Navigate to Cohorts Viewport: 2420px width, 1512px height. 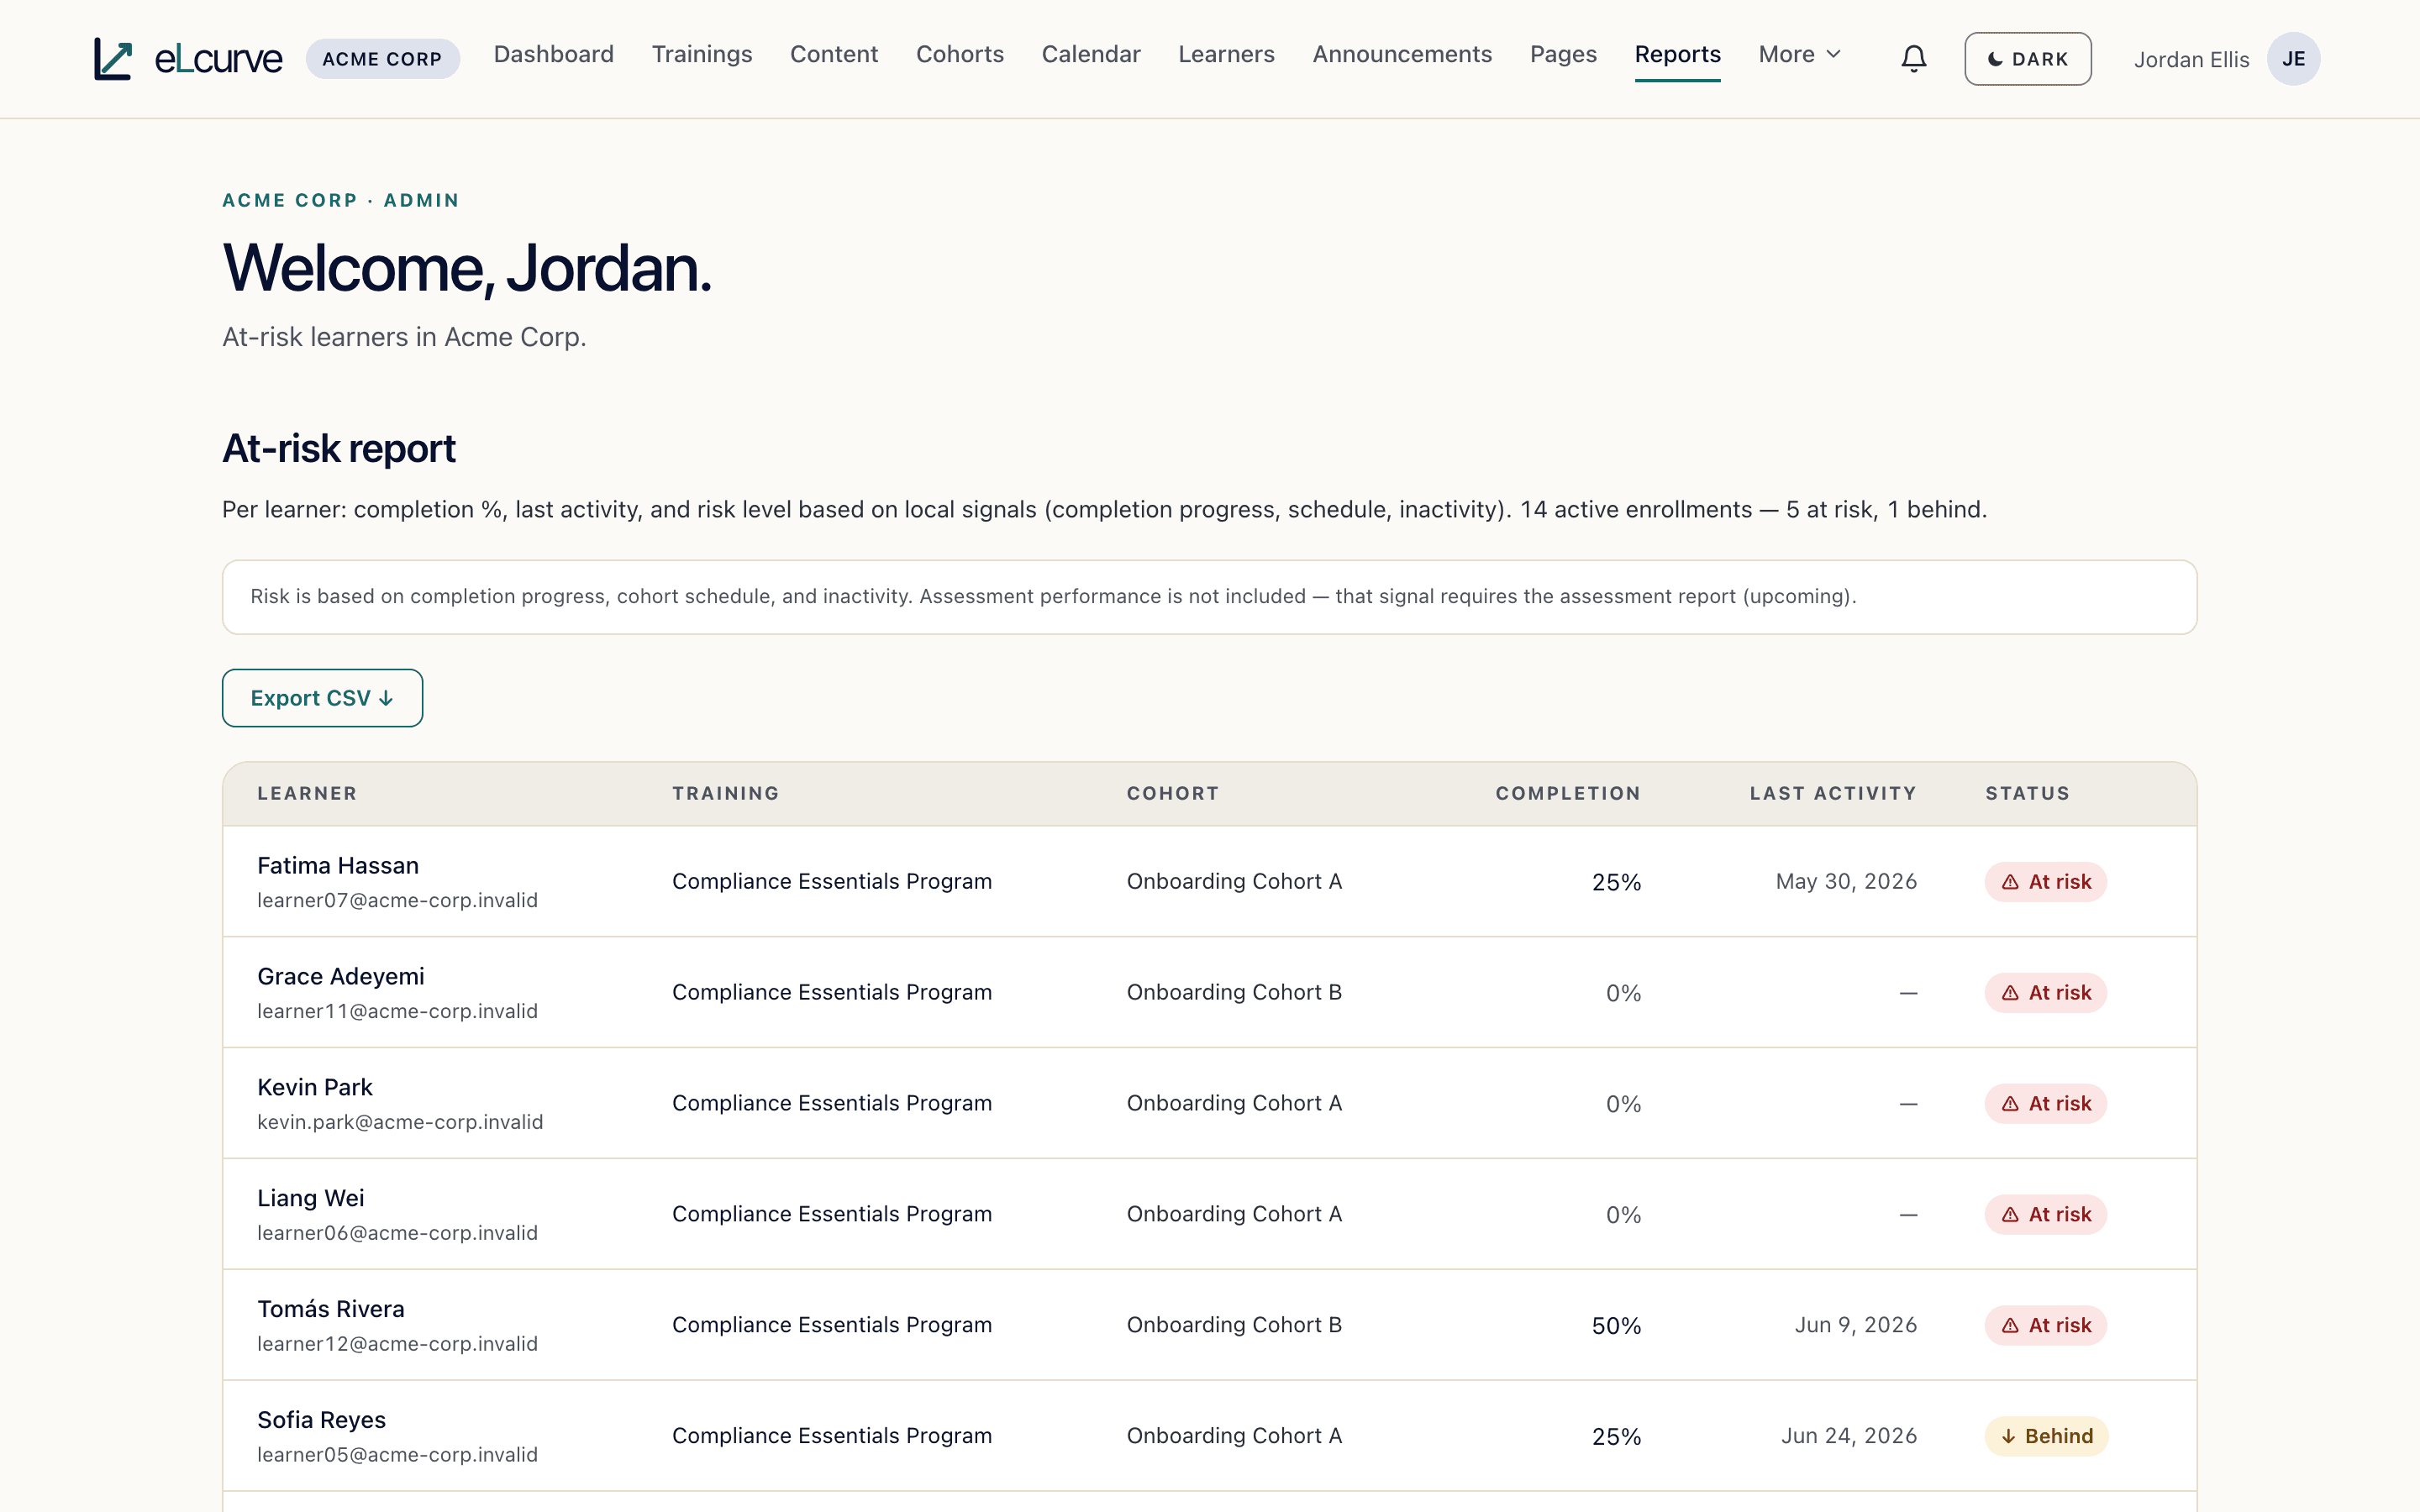[x=960, y=54]
